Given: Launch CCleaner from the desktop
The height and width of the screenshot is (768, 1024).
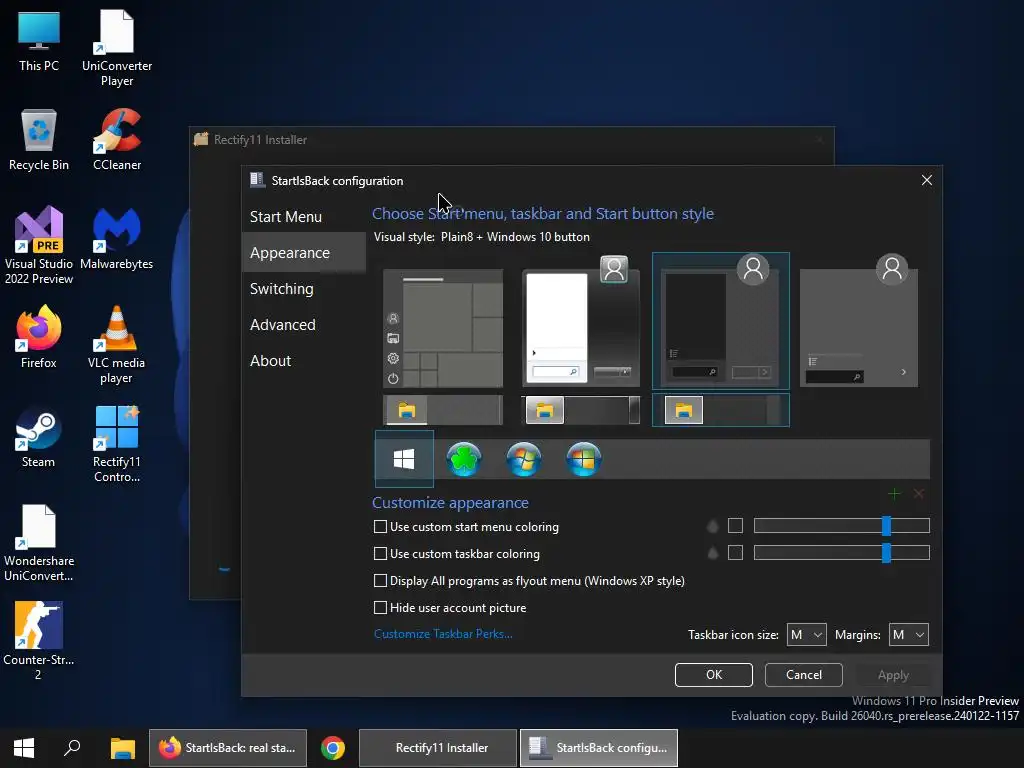Looking at the screenshot, I should click(x=117, y=140).
